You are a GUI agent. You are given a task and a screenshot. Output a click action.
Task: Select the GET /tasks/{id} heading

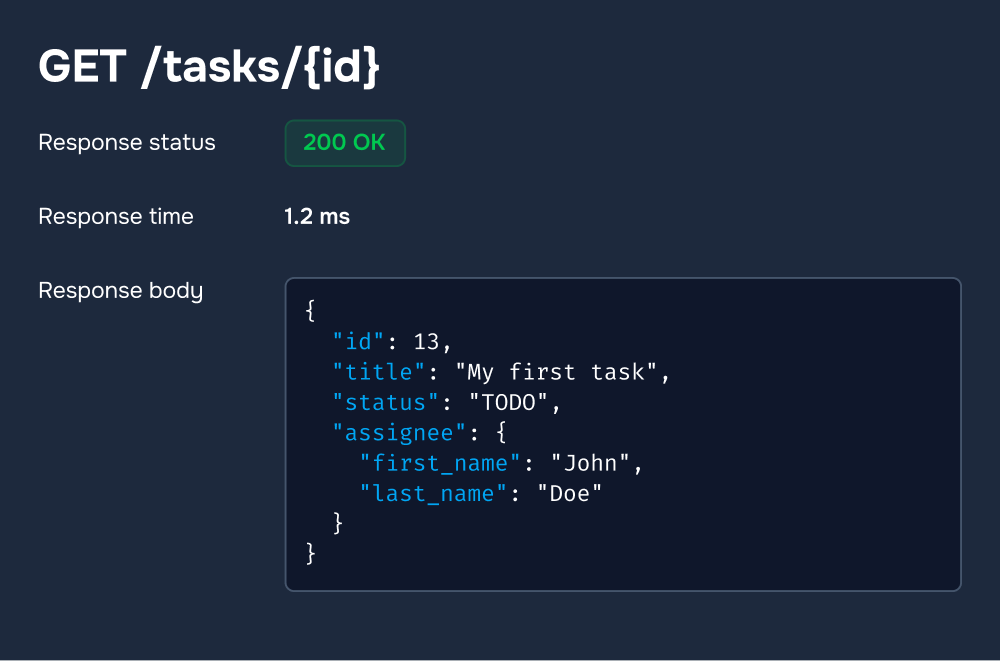pos(210,67)
